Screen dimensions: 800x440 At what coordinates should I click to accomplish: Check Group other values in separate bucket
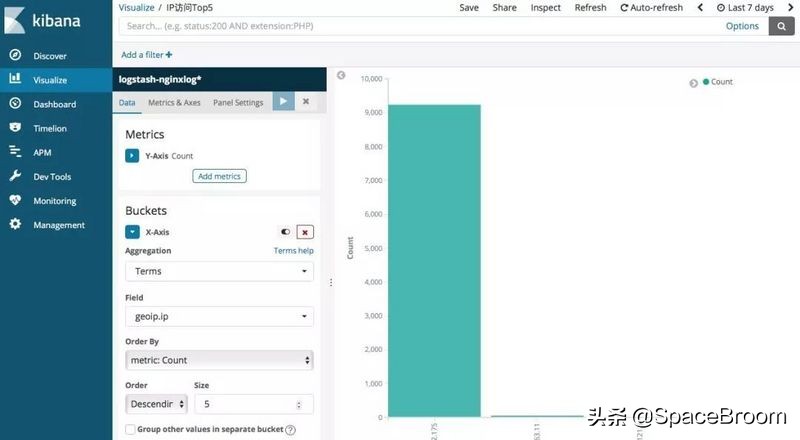tap(130, 429)
